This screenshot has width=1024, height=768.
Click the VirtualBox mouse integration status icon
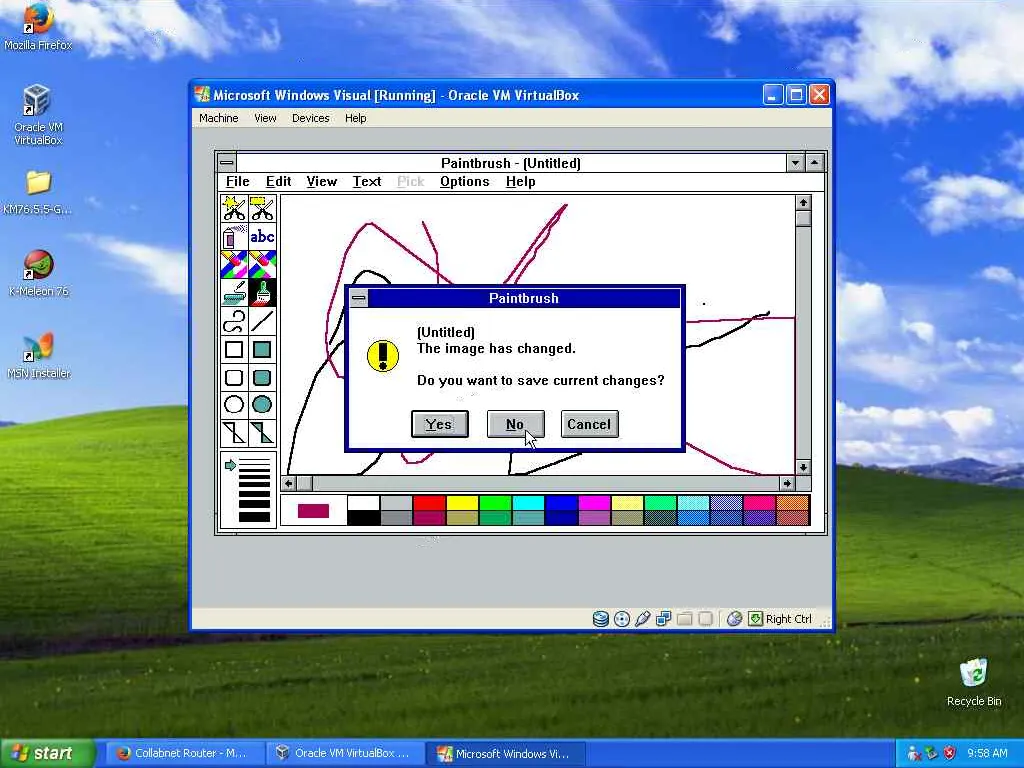click(734, 618)
